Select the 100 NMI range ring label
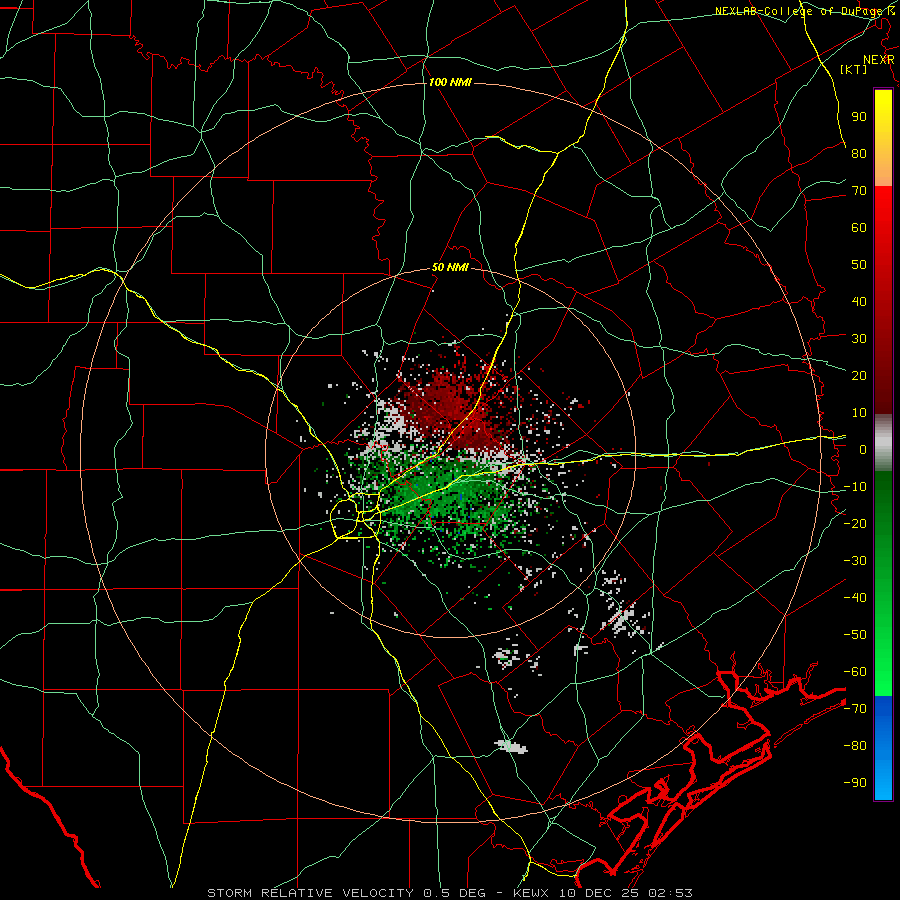Image resolution: width=900 pixels, height=900 pixels. point(450,82)
